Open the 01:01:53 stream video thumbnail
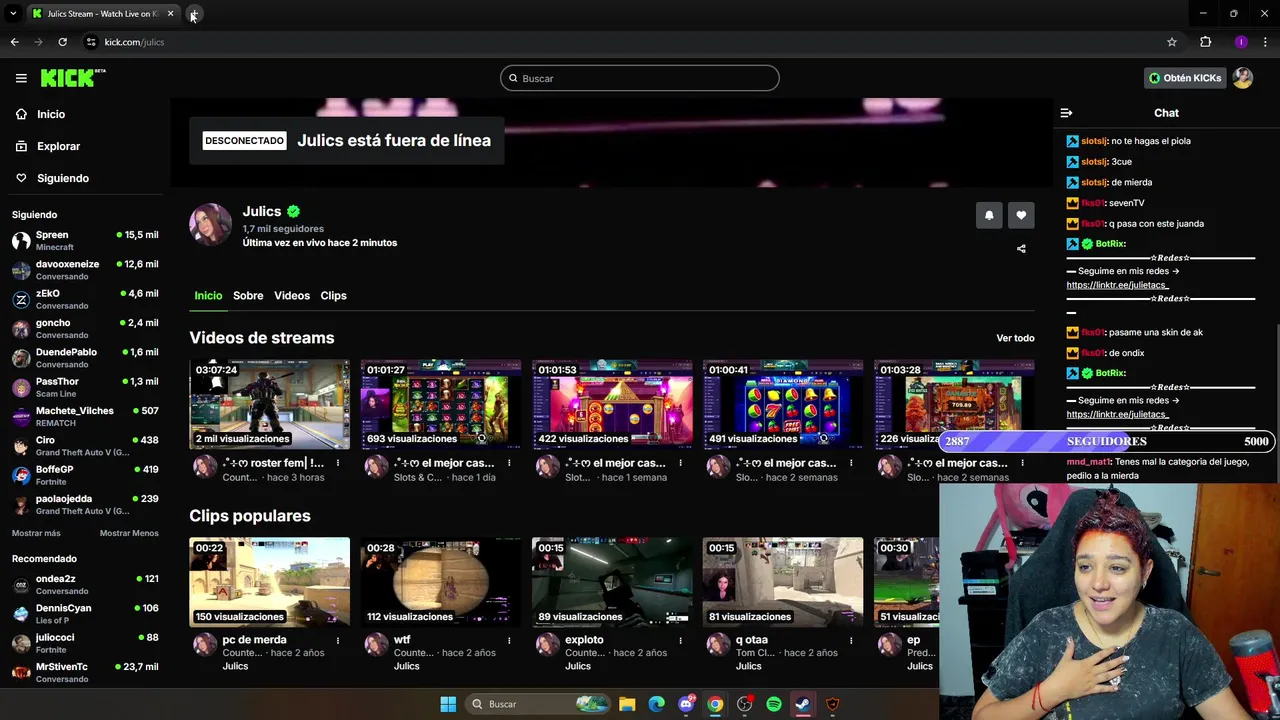 coord(612,404)
